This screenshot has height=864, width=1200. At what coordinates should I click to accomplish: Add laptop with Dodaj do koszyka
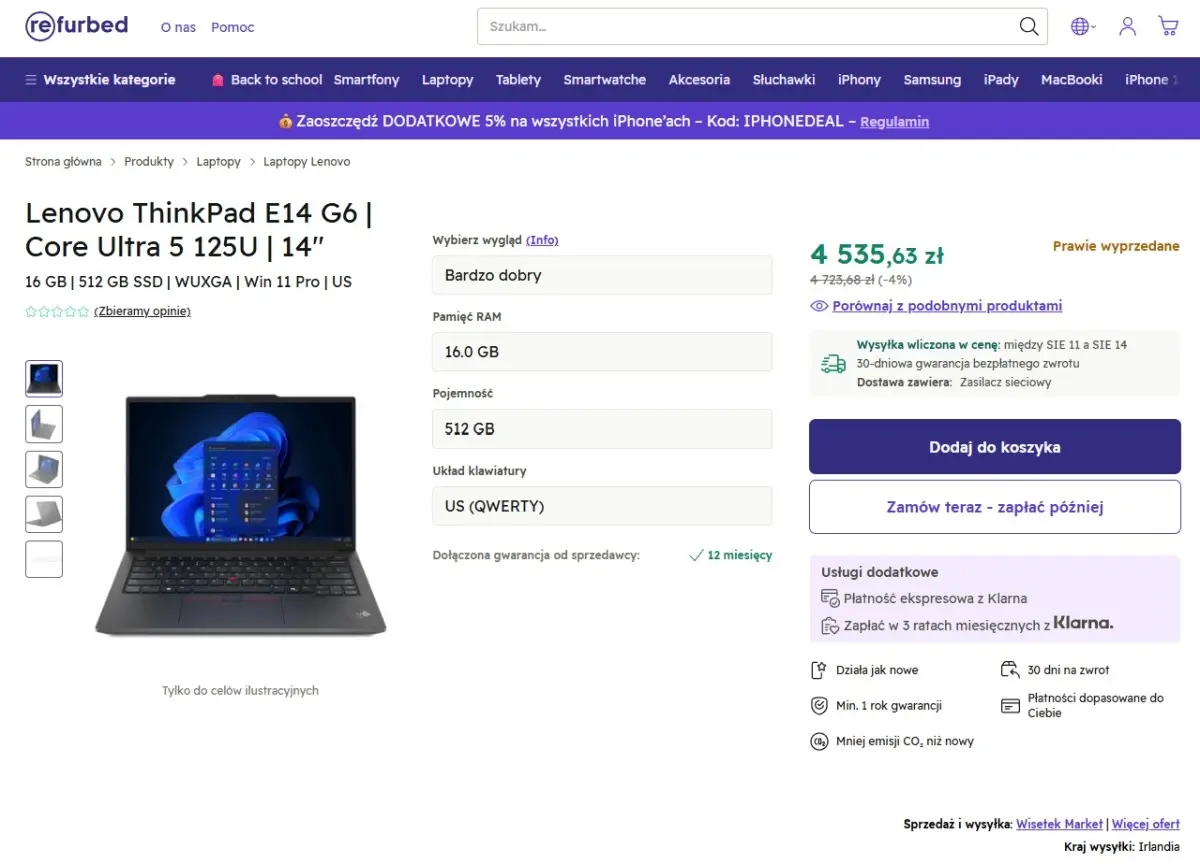(995, 447)
